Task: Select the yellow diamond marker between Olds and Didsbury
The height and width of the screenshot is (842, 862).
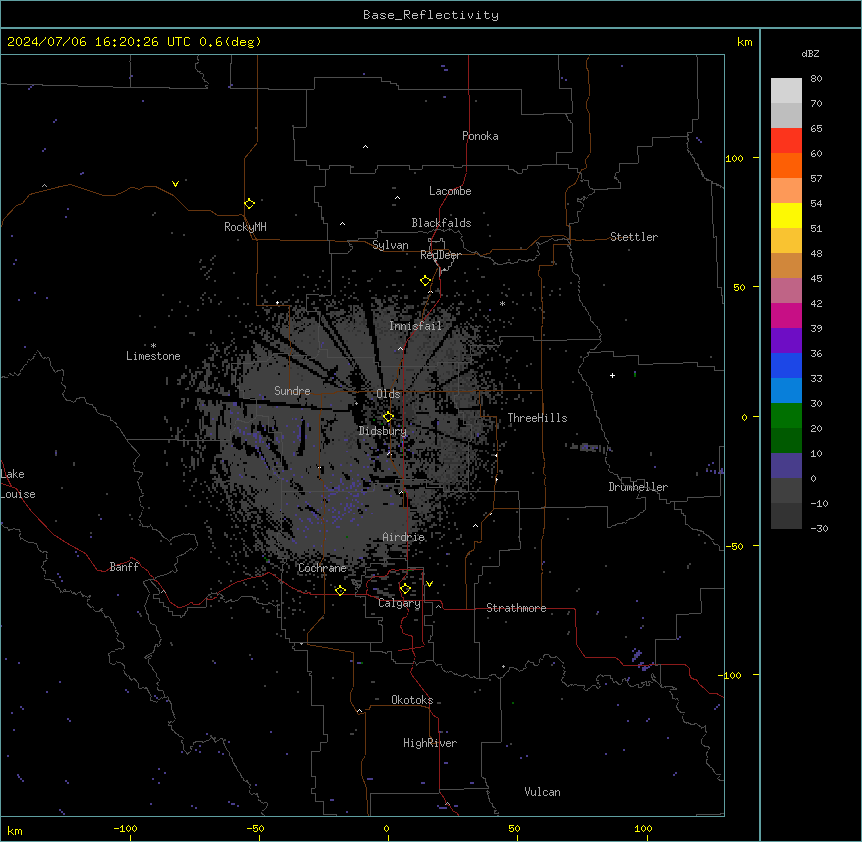Action: click(x=388, y=417)
